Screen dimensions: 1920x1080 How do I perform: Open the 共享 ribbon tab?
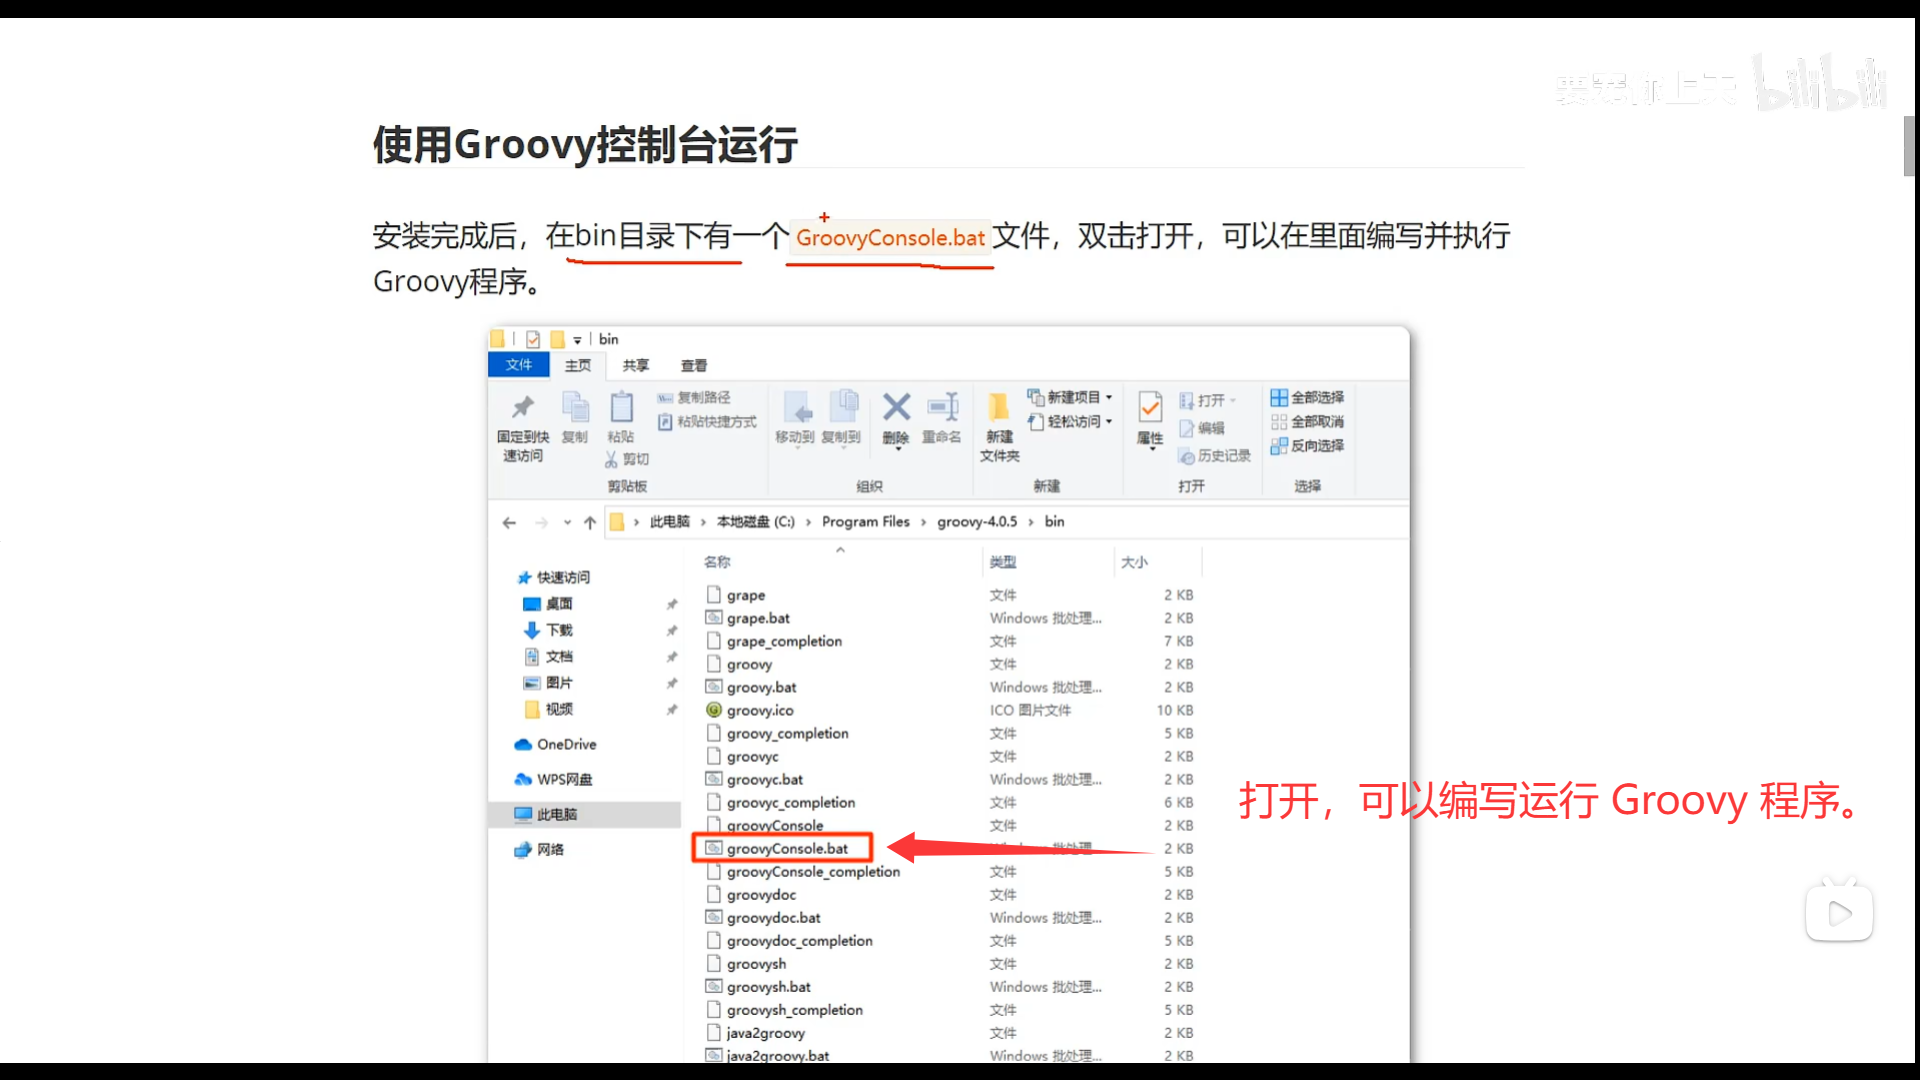636,365
